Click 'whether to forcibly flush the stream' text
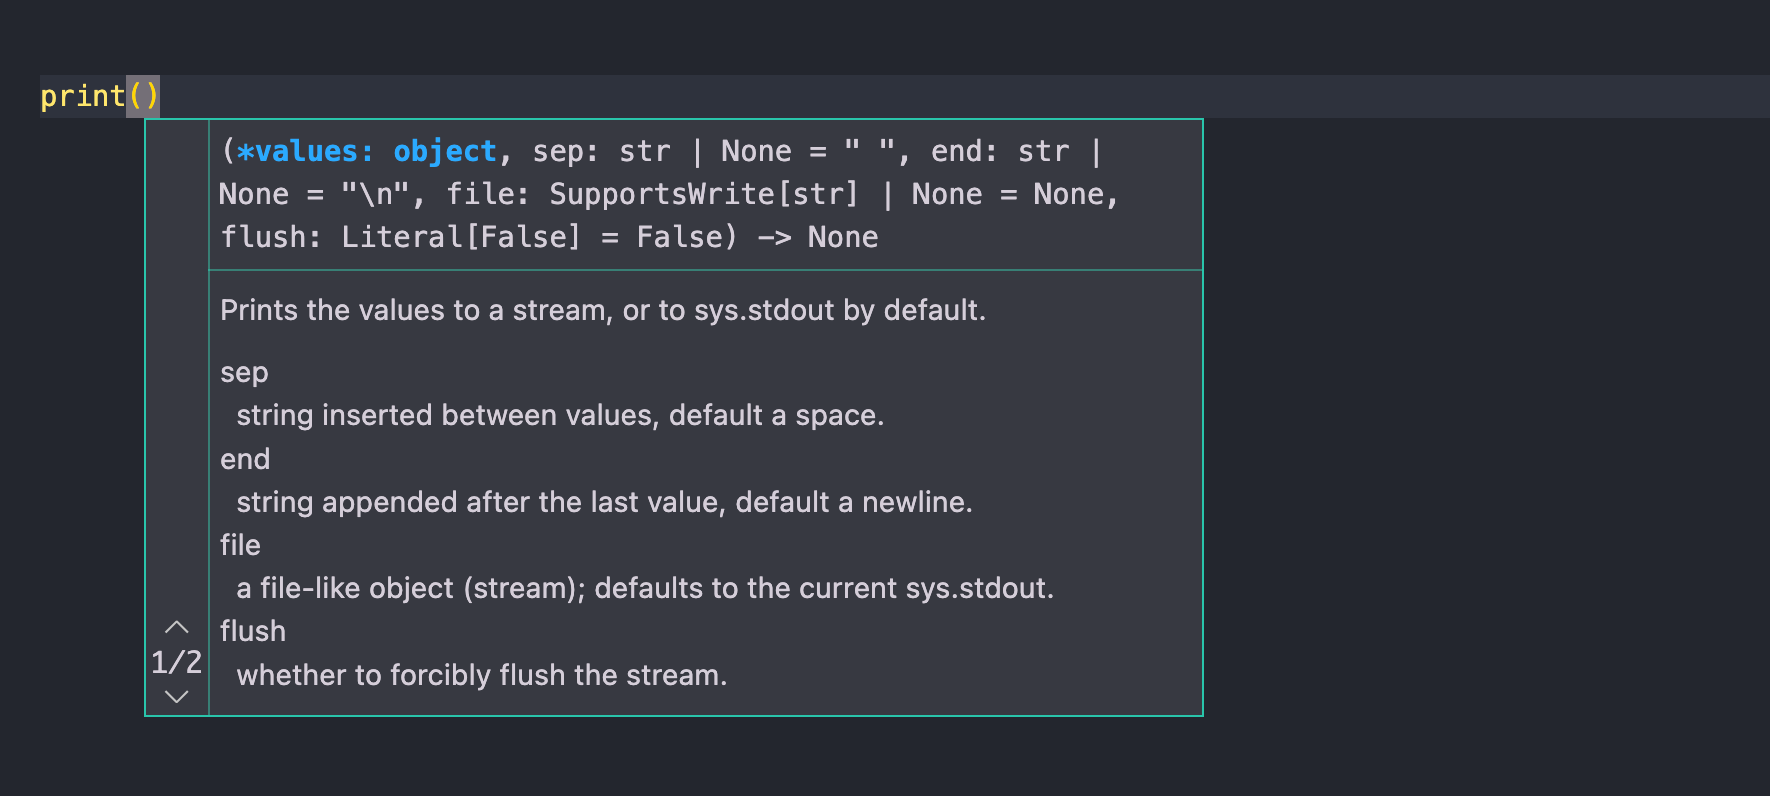Viewport: 1770px width, 796px height. pyautogui.click(x=481, y=675)
